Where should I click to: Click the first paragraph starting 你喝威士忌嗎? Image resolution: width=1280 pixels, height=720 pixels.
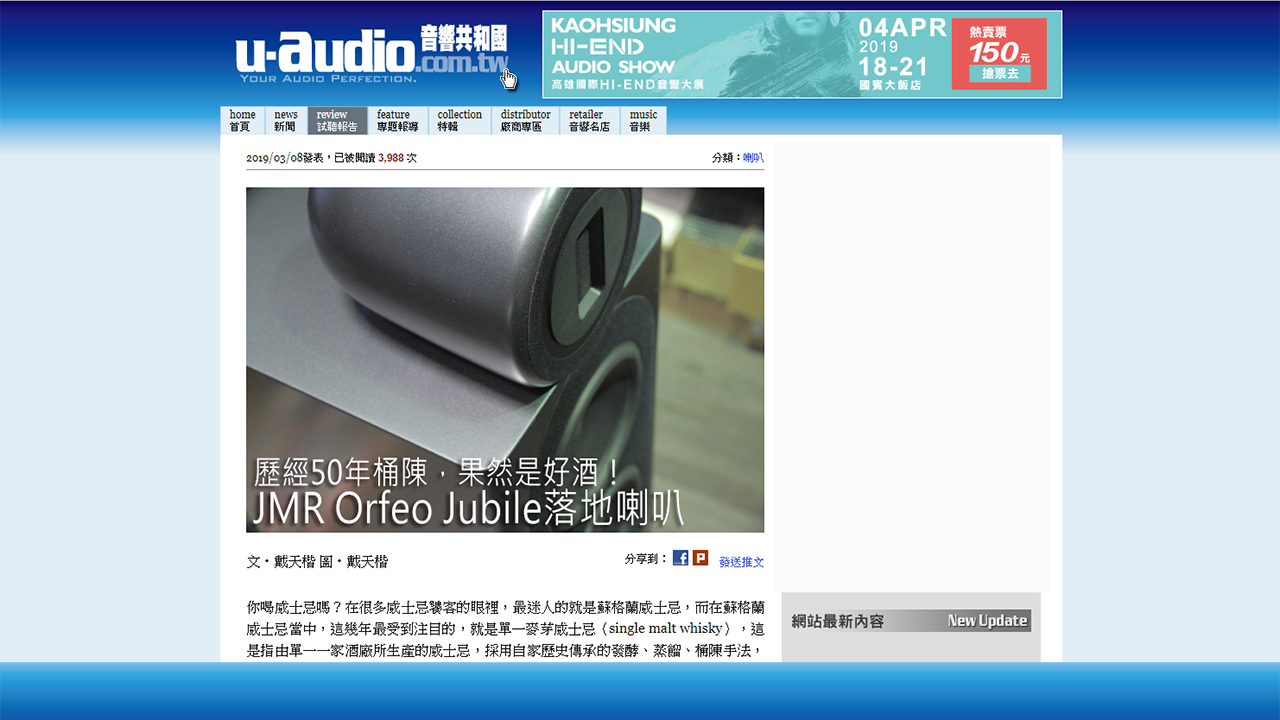coord(505,628)
